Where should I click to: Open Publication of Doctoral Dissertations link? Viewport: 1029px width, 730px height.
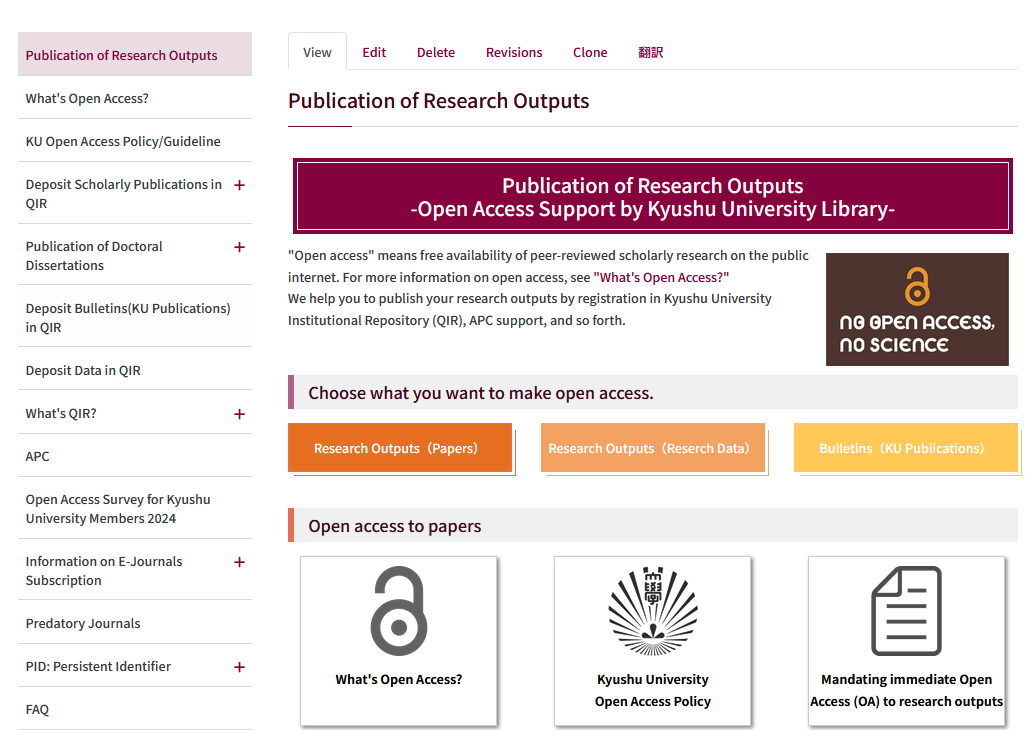click(x=94, y=255)
